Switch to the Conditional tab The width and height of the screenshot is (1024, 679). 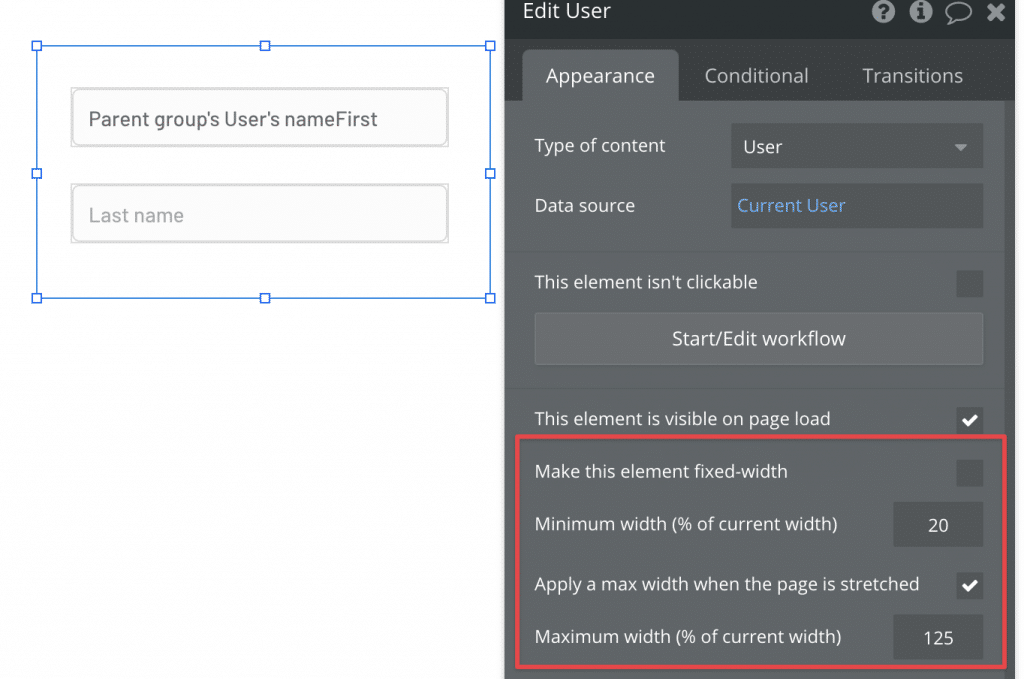click(756, 75)
